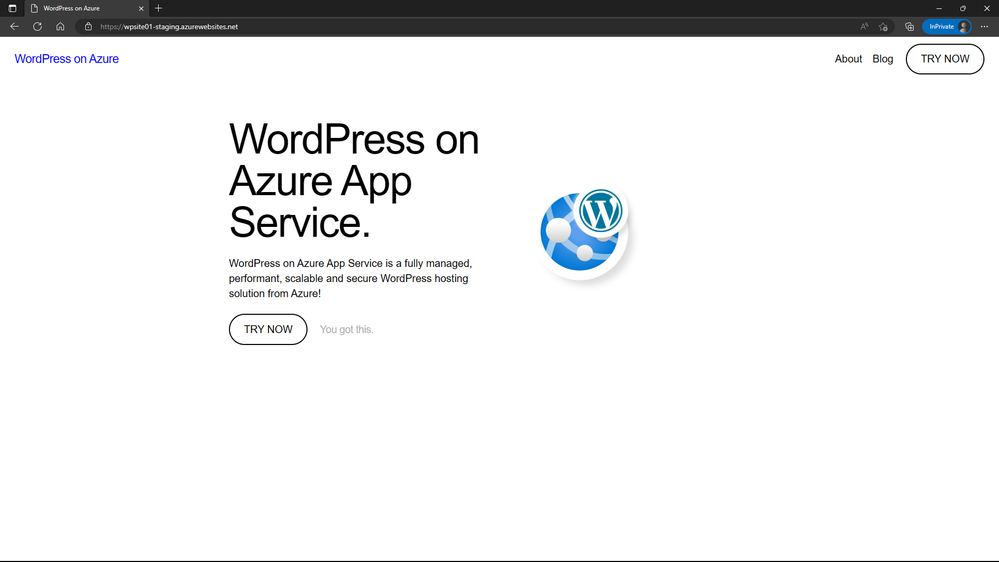Viewport: 999px width, 562px height.
Task: Click the TRY NOW button below the description
Action: (x=268, y=329)
